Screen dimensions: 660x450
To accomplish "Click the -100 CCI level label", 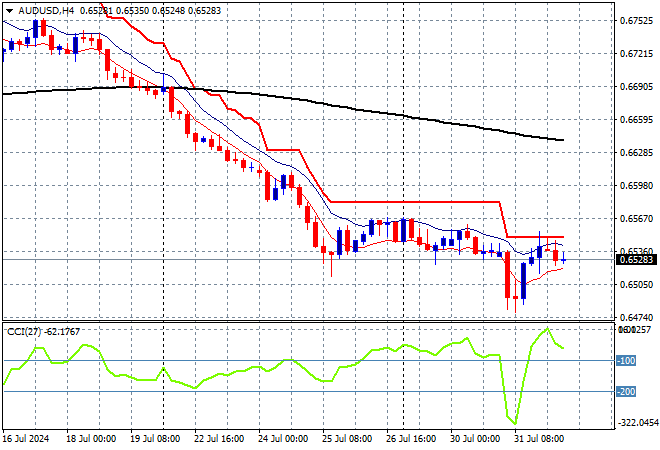I will point(626,361).
